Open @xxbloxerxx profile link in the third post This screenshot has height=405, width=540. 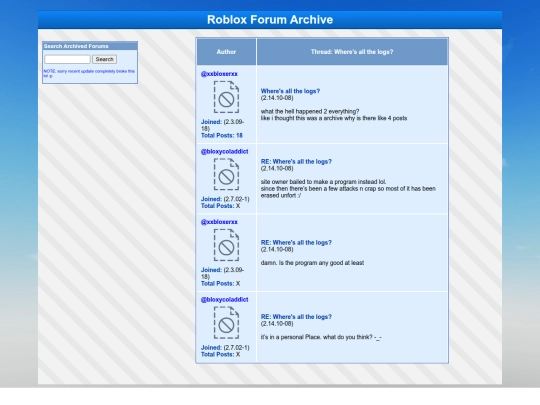coord(219,222)
